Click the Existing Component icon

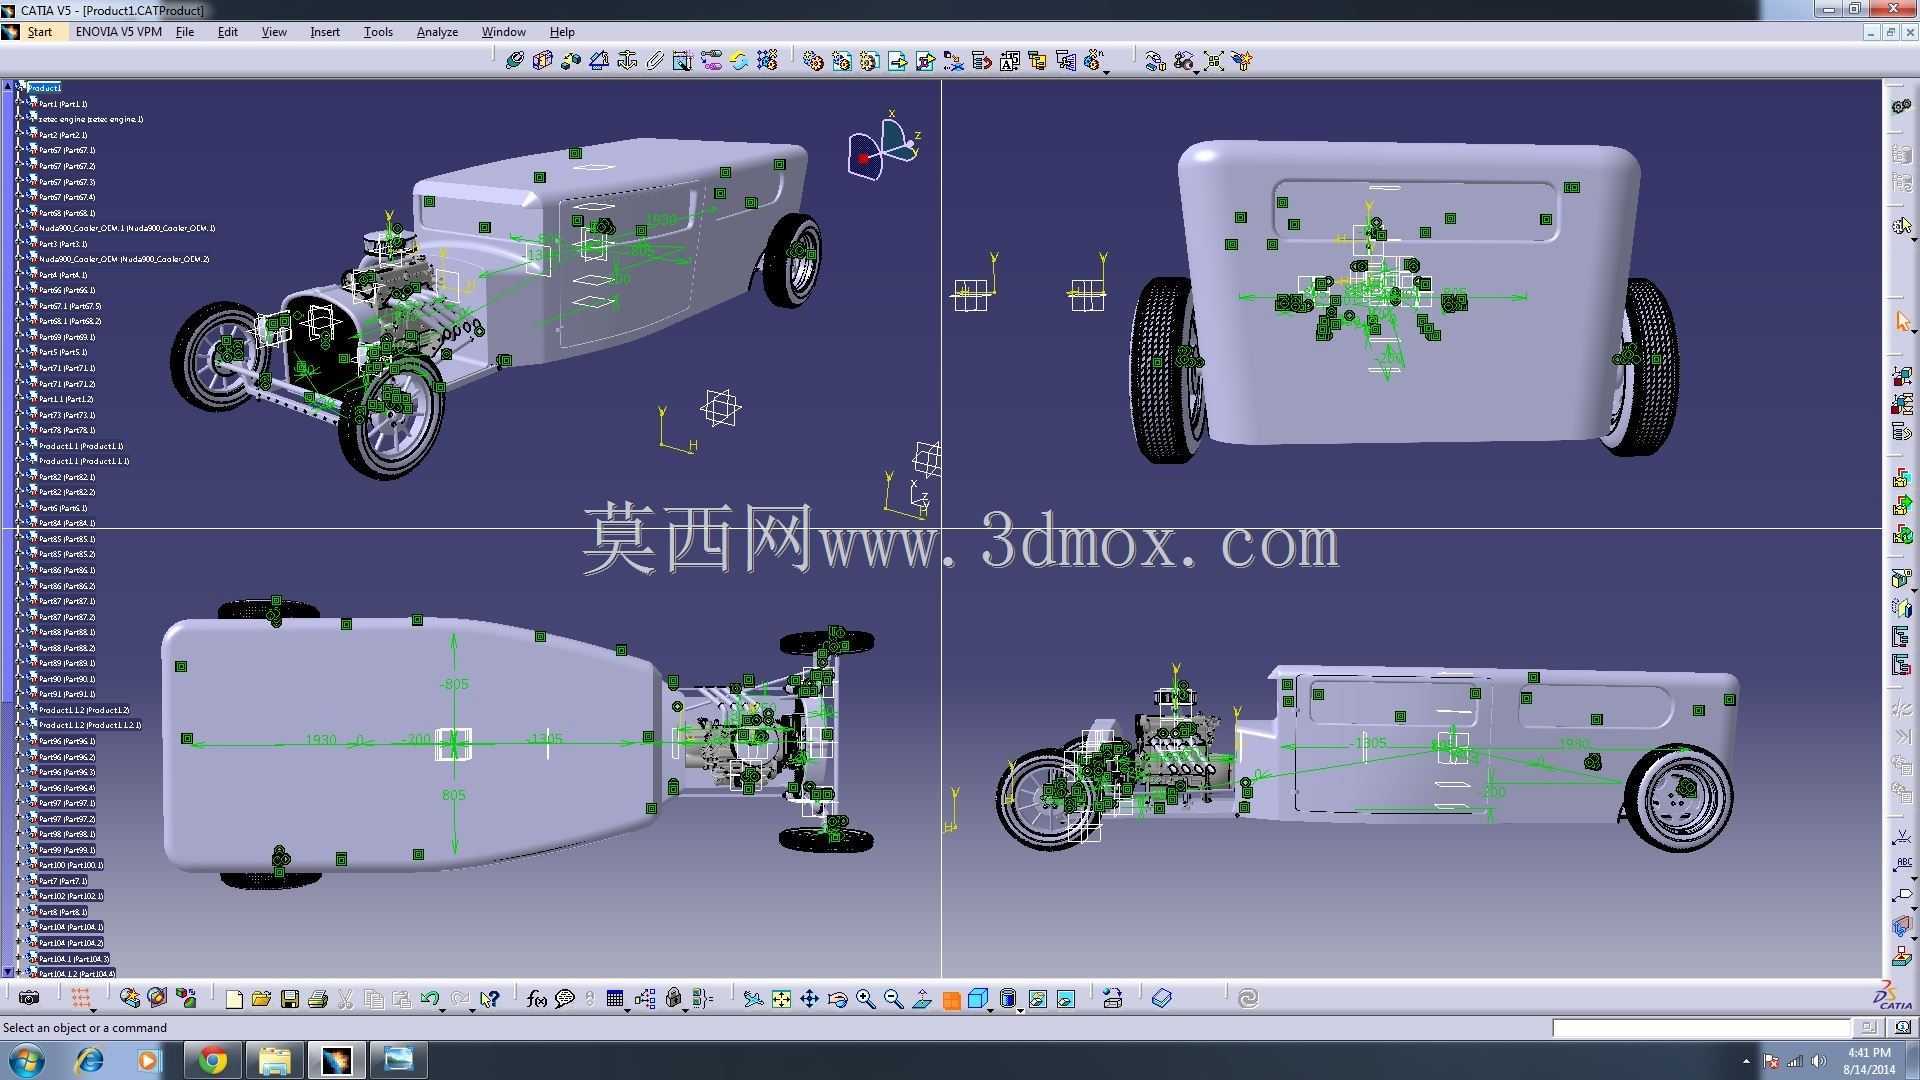(x=897, y=61)
